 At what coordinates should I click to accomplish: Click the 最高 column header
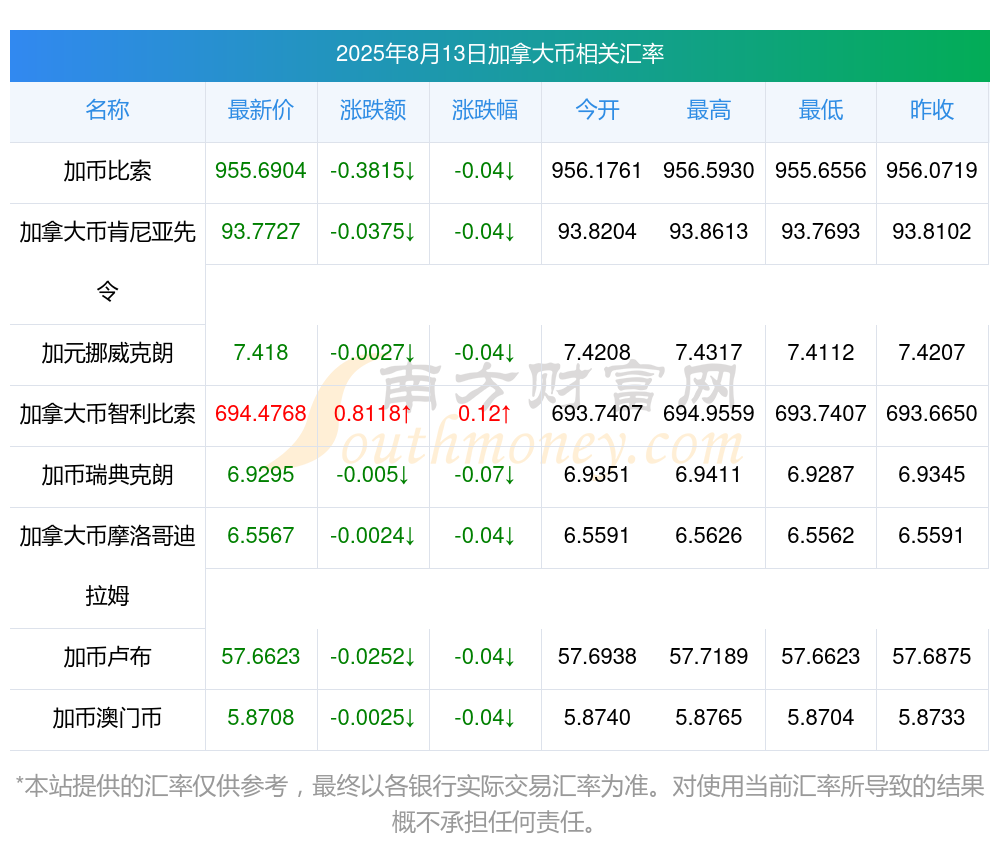[709, 110]
